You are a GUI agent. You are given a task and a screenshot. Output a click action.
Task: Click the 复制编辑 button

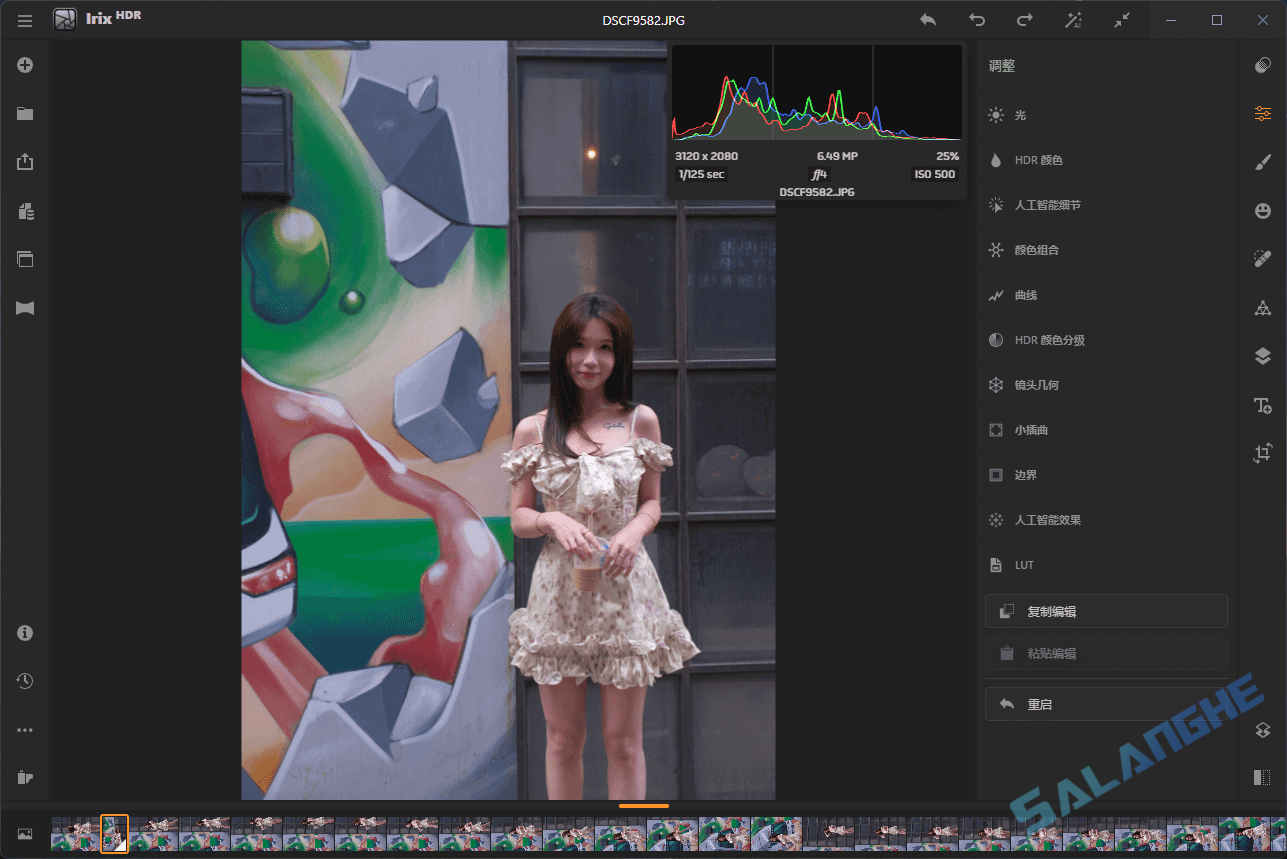click(x=1106, y=610)
